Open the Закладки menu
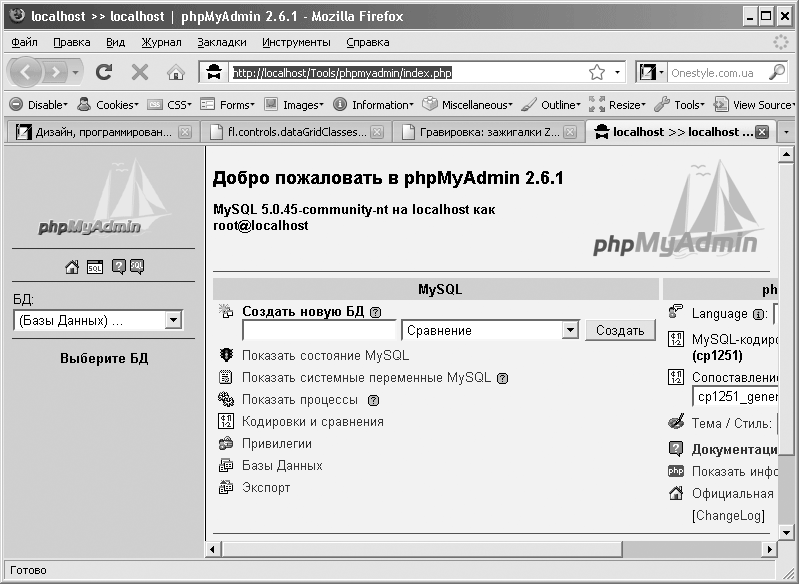Image resolution: width=799 pixels, height=584 pixels. click(x=222, y=42)
